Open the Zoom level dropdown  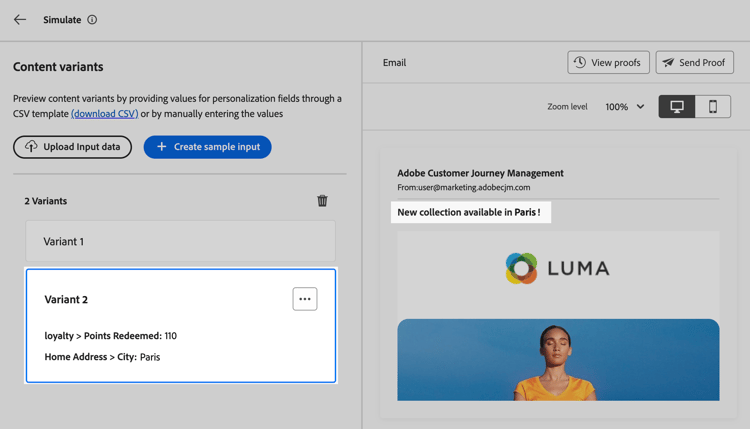click(625, 107)
